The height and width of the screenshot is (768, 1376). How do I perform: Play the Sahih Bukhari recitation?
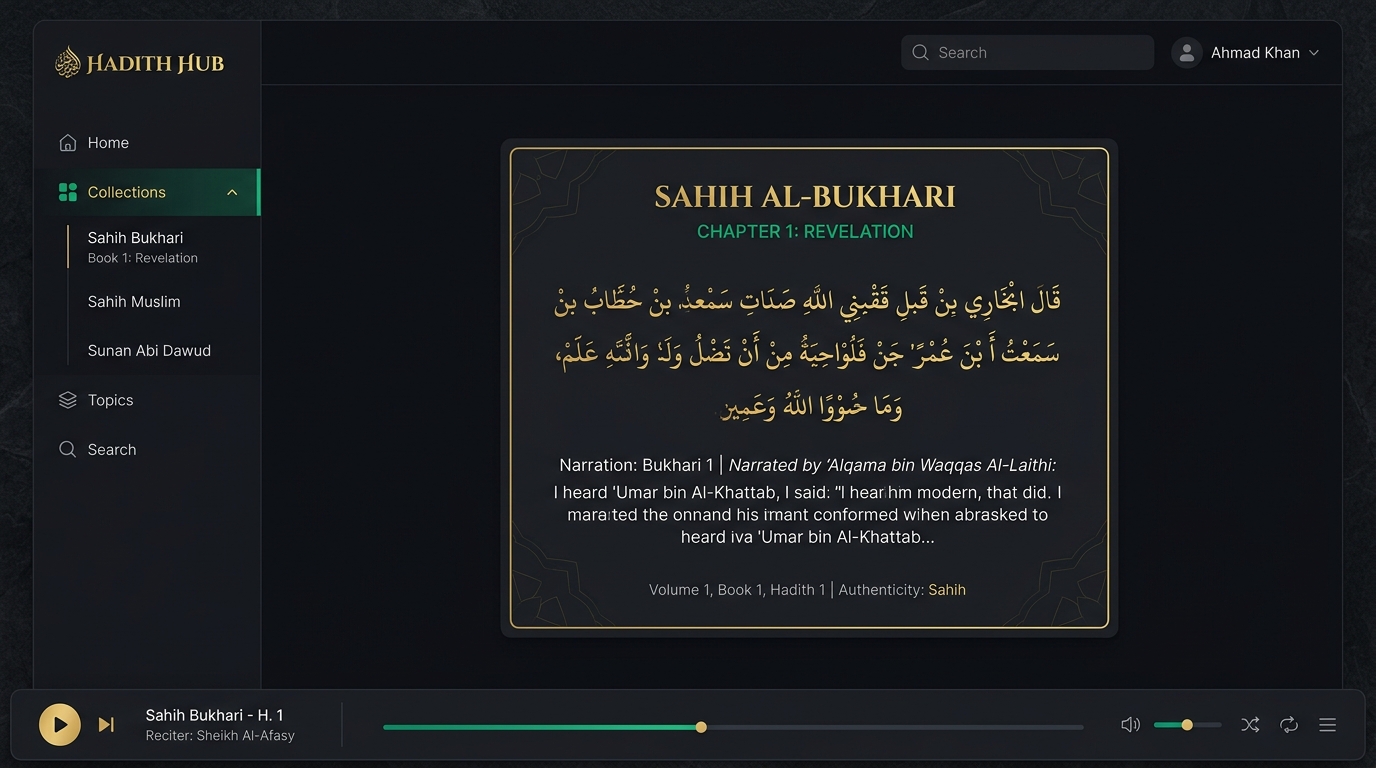[x=60, y=725]
